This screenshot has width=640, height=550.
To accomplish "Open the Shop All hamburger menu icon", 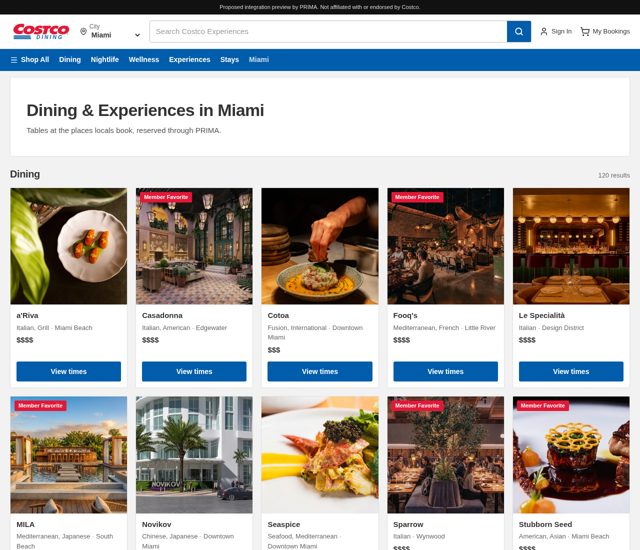I will 14,60.
